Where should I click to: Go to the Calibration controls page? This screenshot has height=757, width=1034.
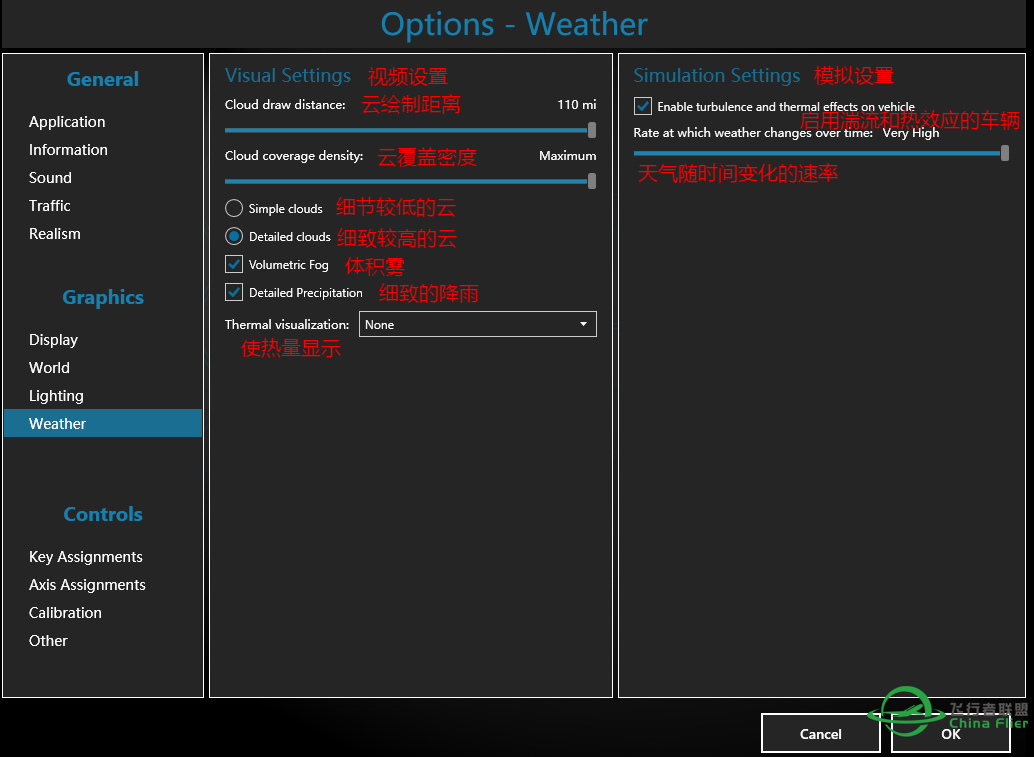[x=65, y=613]
